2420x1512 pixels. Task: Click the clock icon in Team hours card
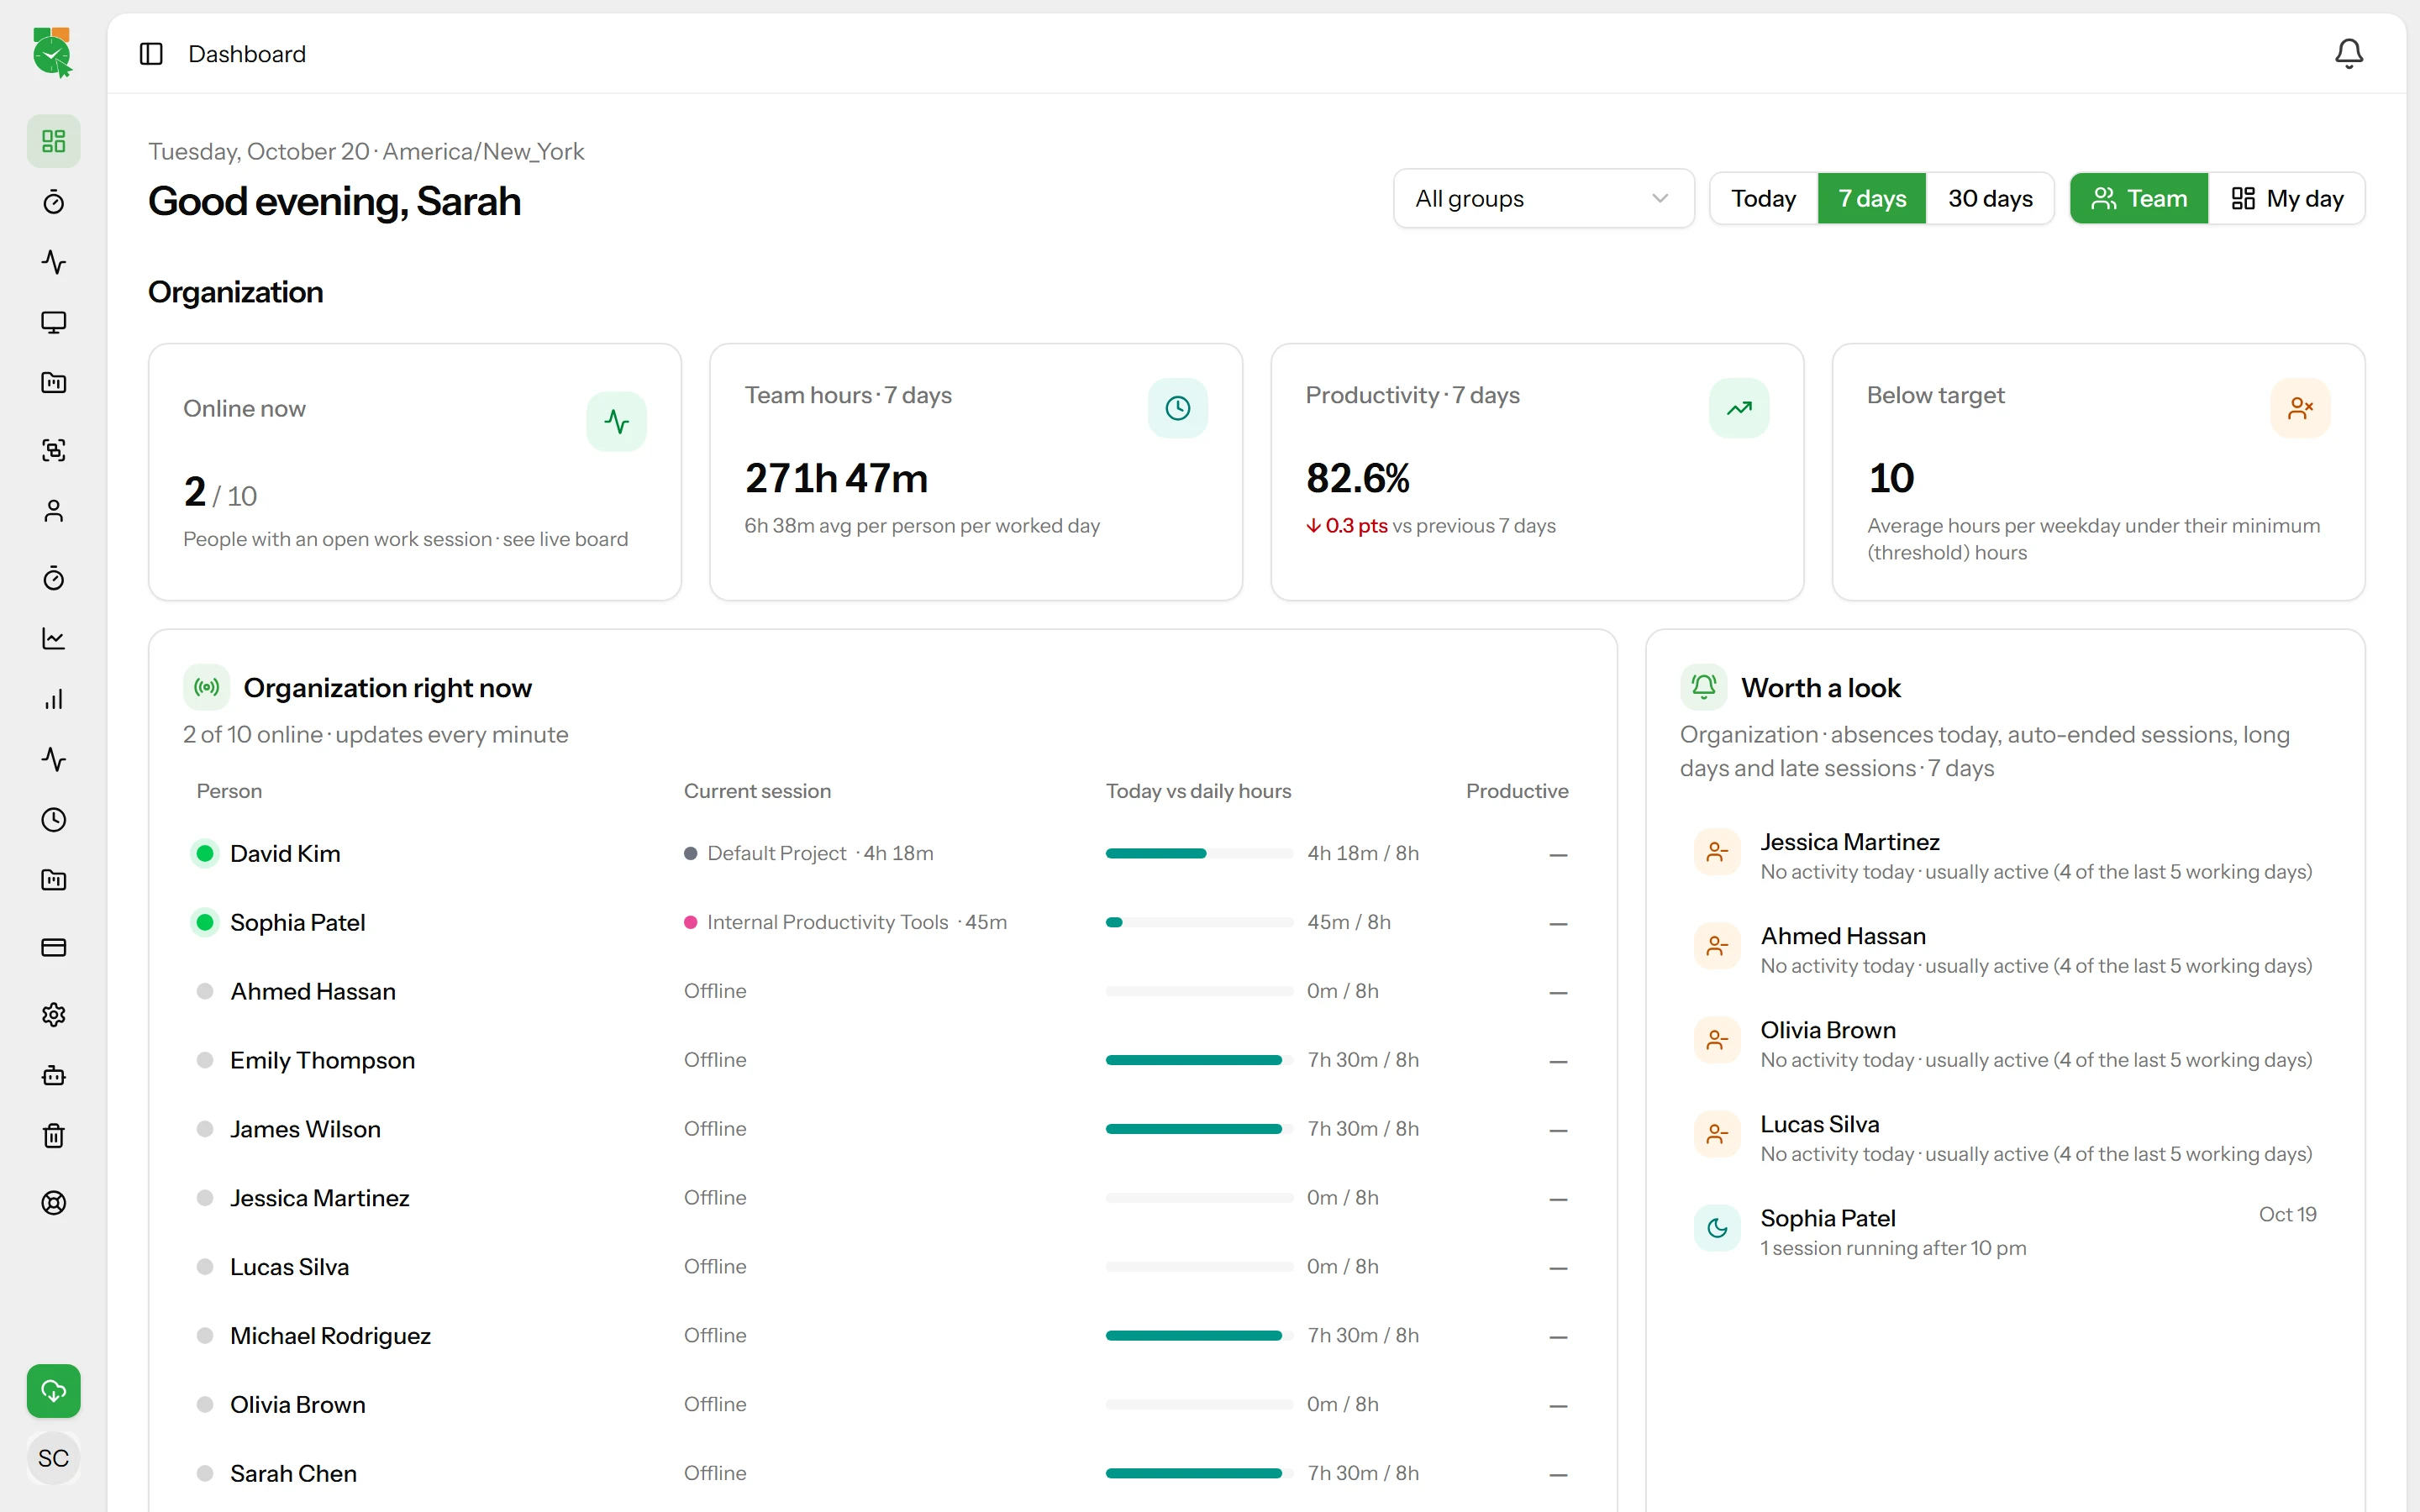point(1178,408)
